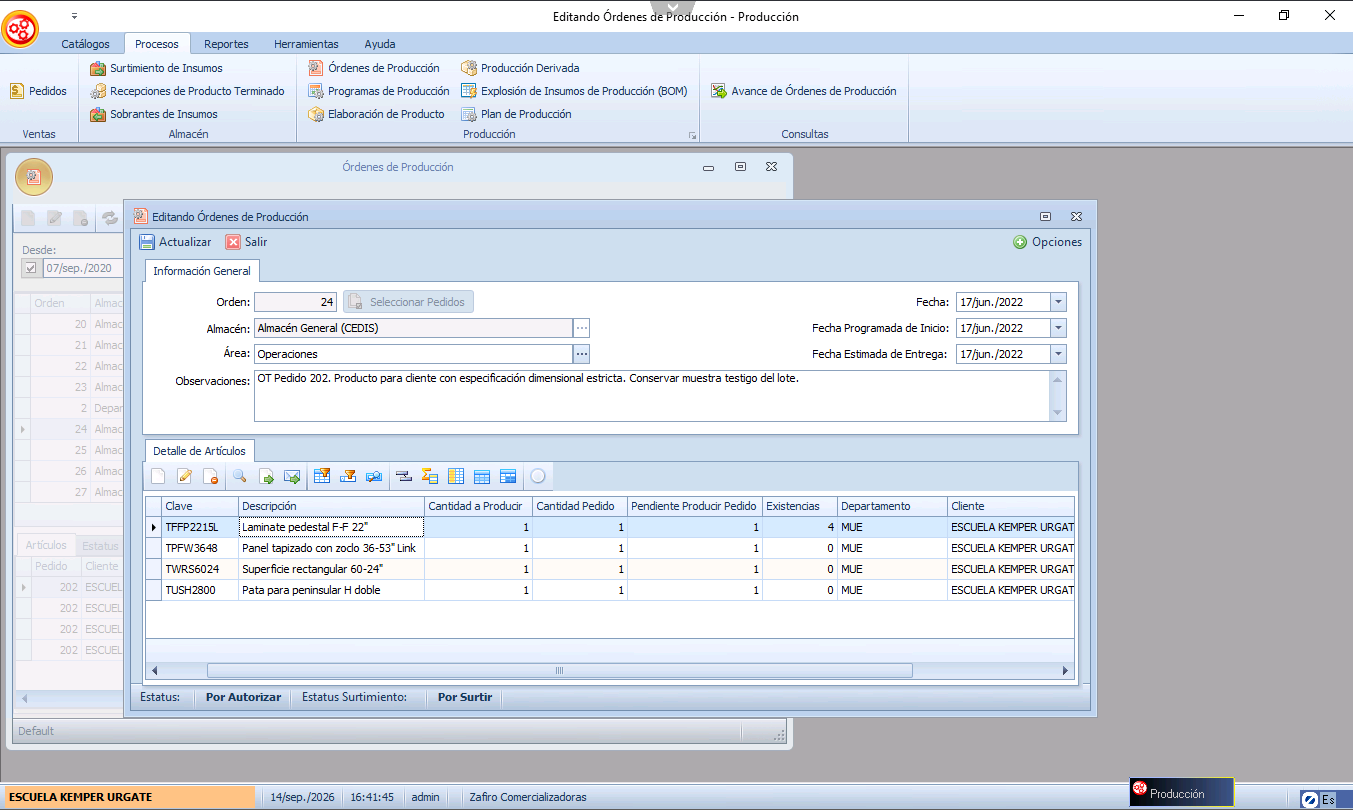Click the Área text field Operaciones
Viewport: 1353px width, 810px height.
413,354
